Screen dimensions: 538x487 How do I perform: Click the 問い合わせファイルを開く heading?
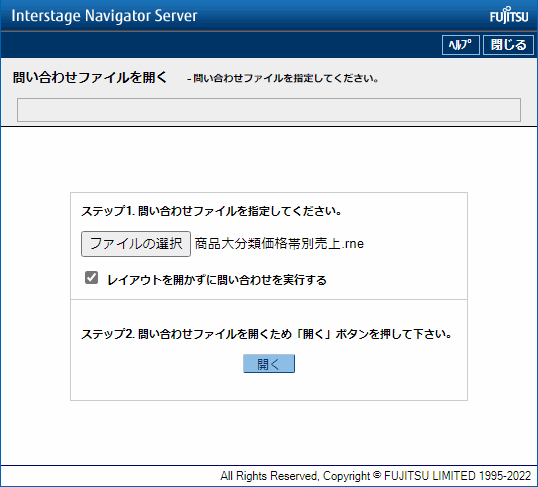point(90,77)
